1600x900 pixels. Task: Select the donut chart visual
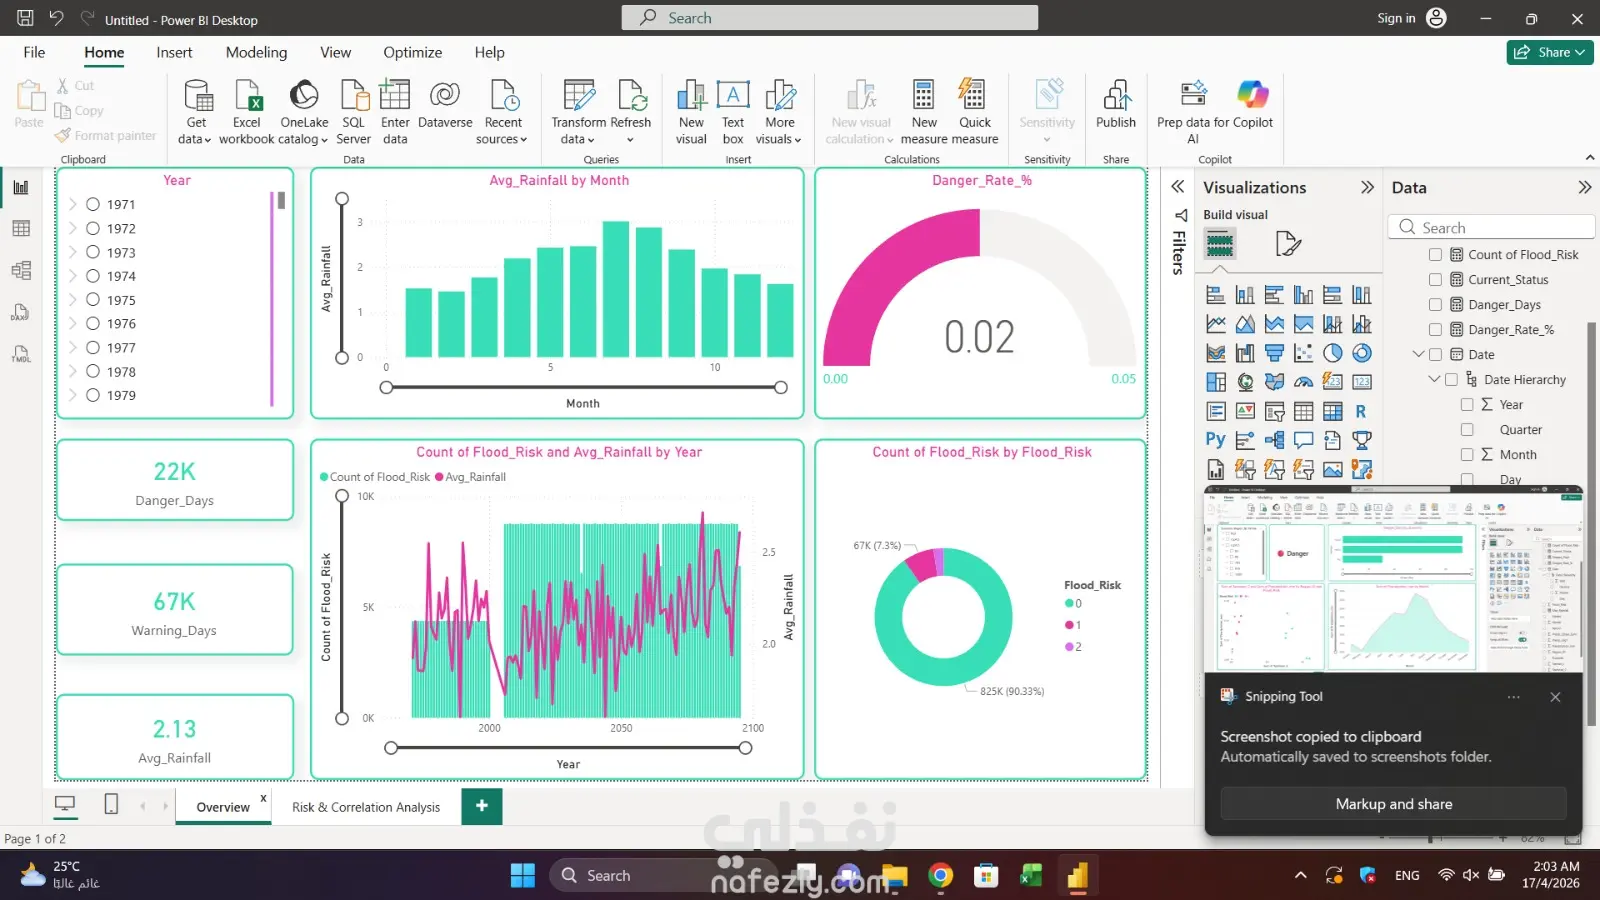click(x=1362, y=353)
